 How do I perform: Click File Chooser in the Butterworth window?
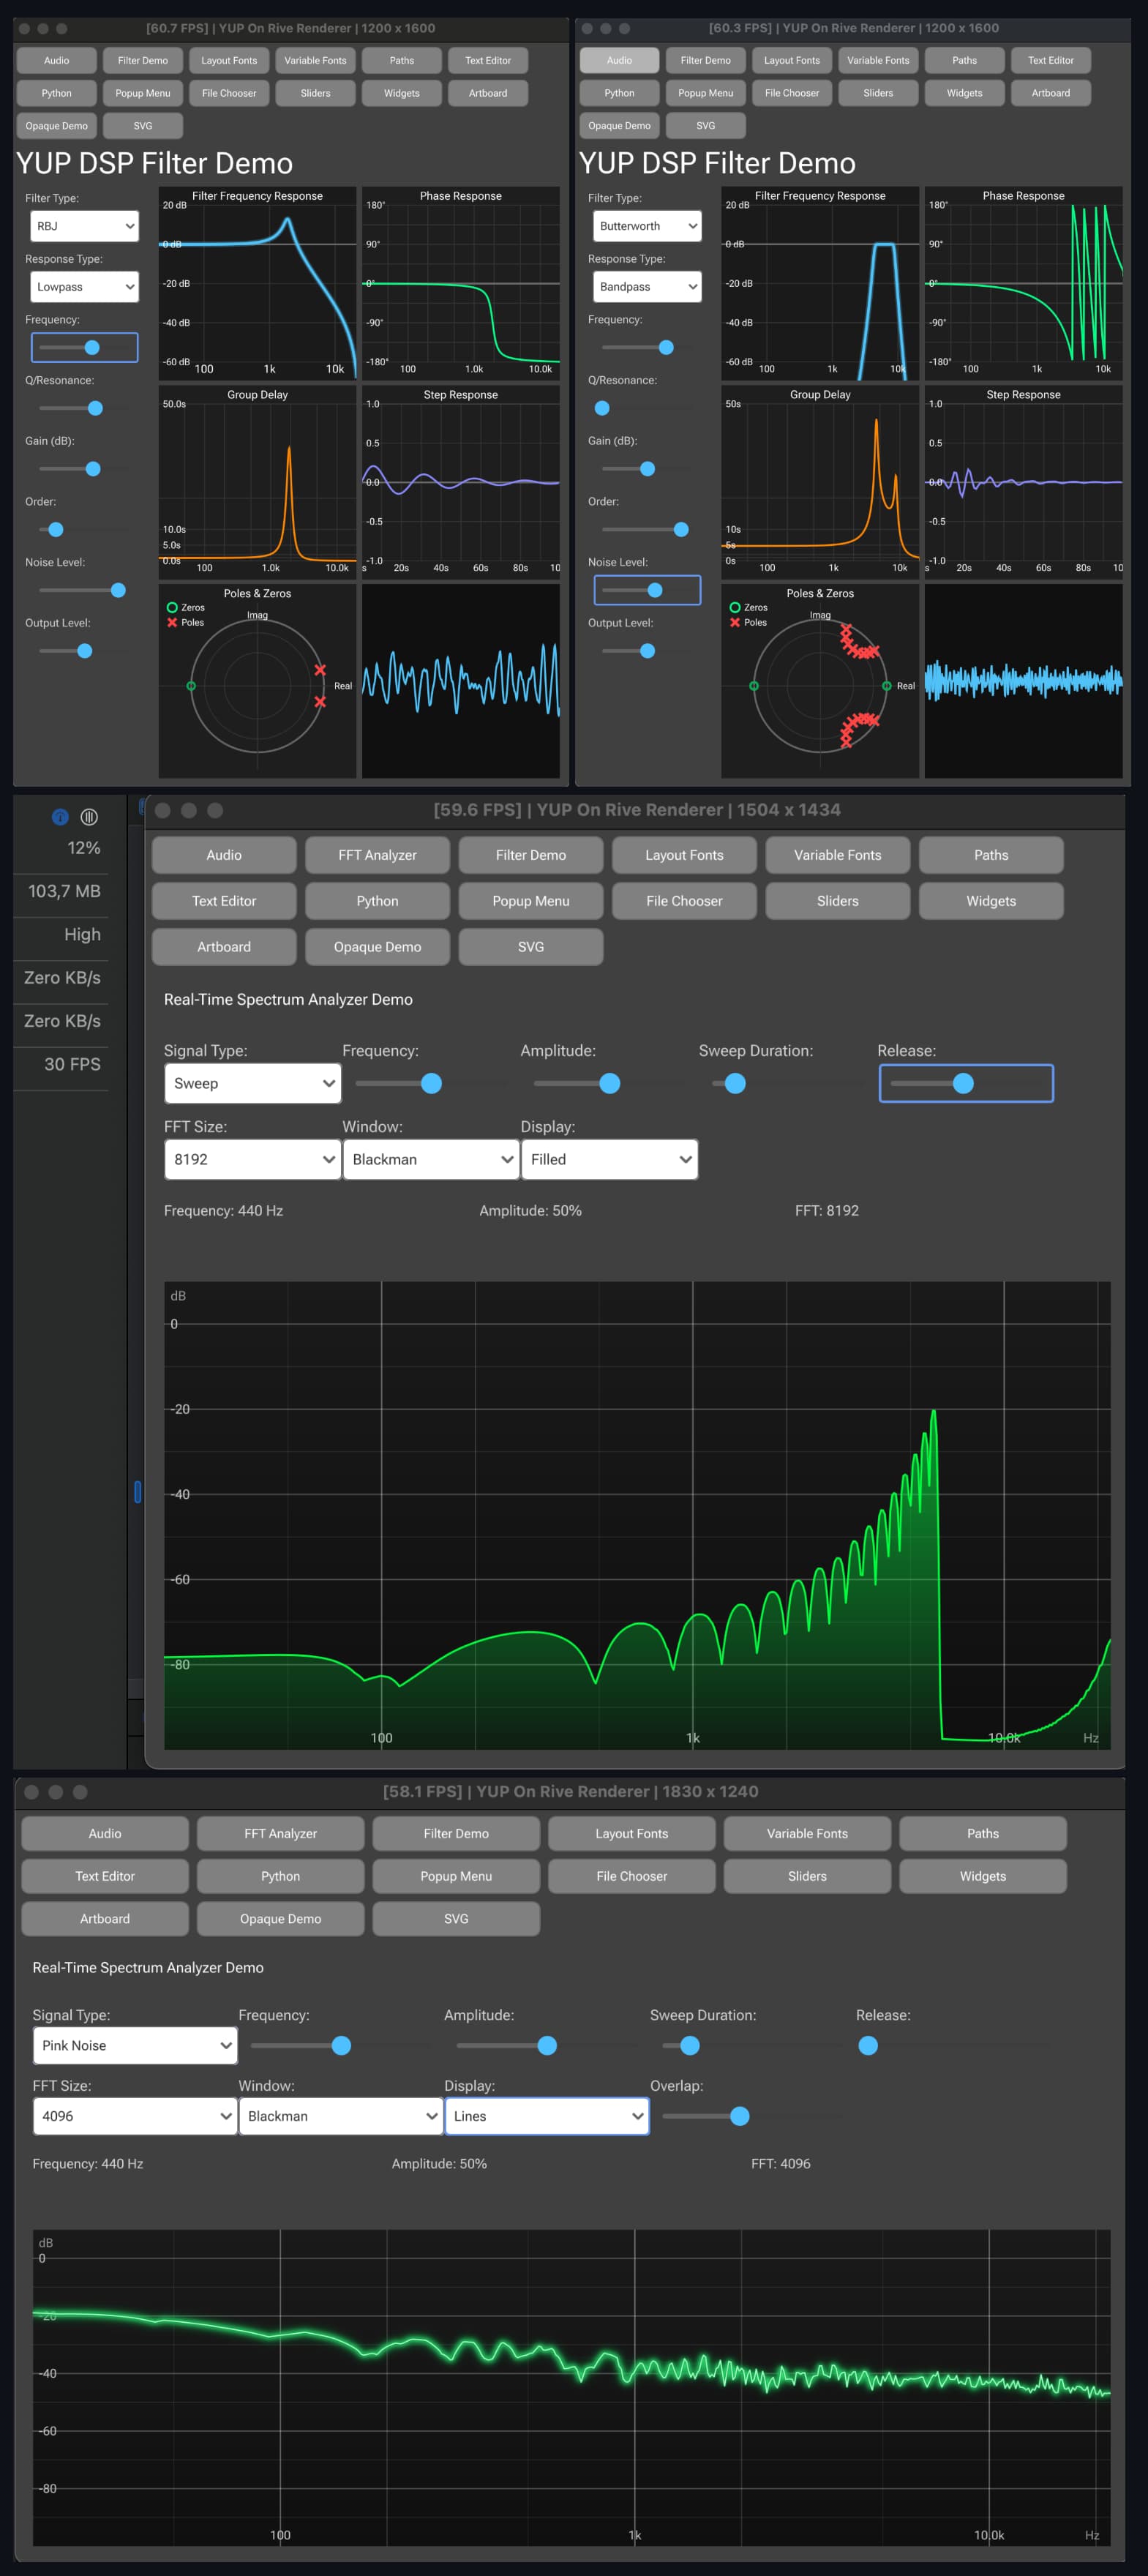[x=792, y=93]
